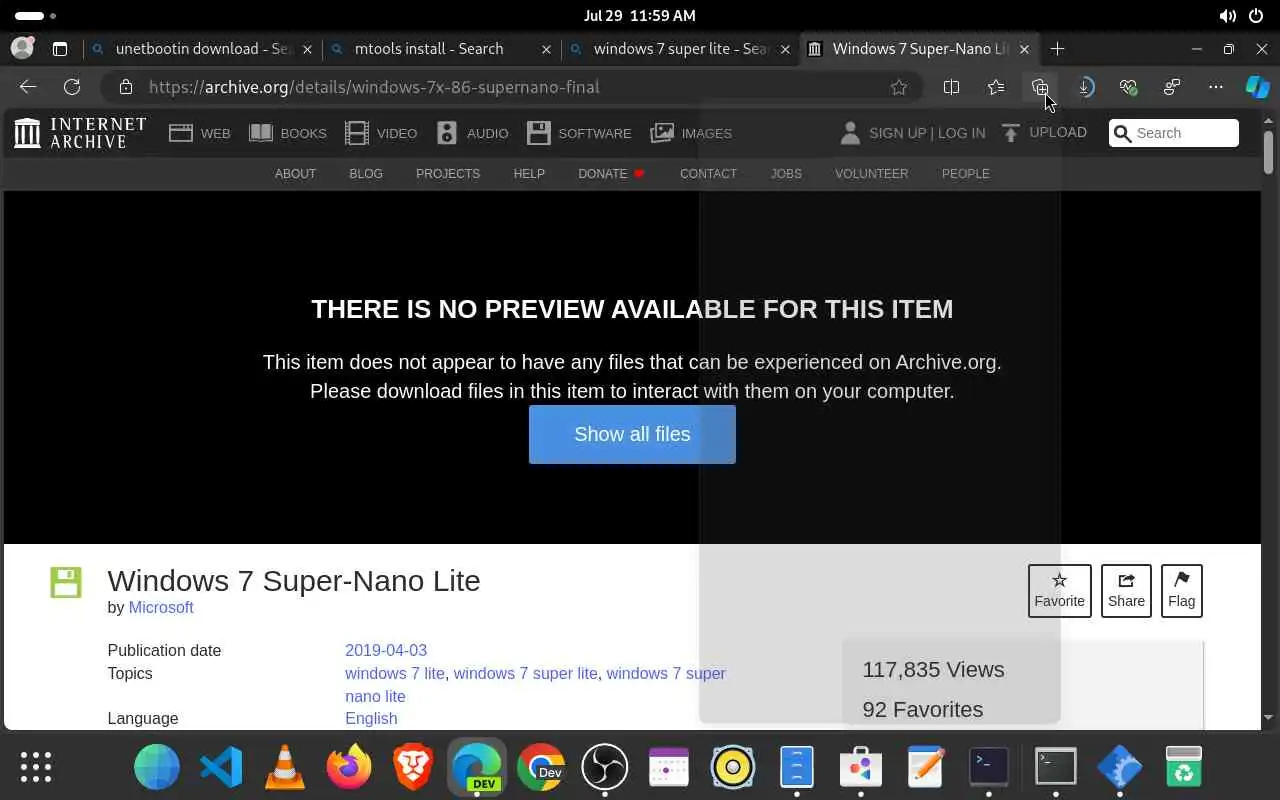Open the PROJECTS link
This screenshot has width=1280, height=800.
pos(448,174)
